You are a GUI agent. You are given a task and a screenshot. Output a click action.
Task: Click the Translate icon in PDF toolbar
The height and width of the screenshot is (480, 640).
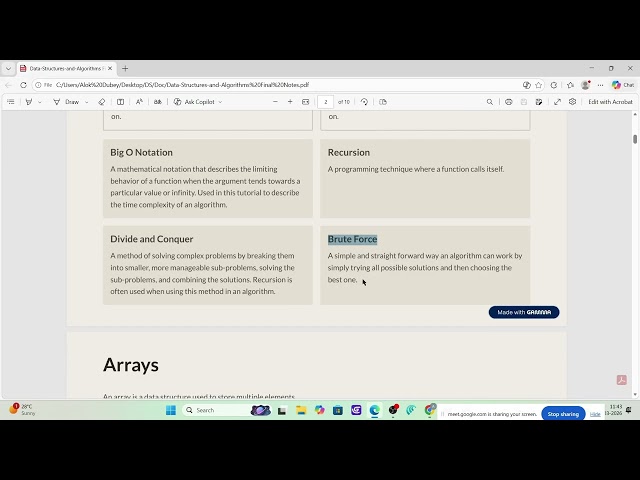tap(158, 102)
